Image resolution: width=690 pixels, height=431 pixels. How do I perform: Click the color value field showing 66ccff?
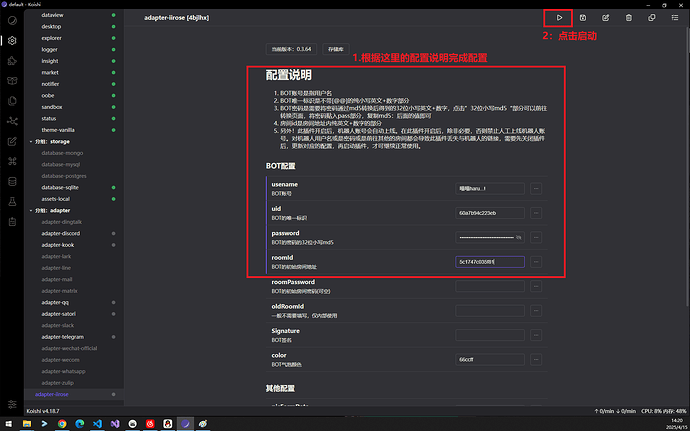click(490, 360)
